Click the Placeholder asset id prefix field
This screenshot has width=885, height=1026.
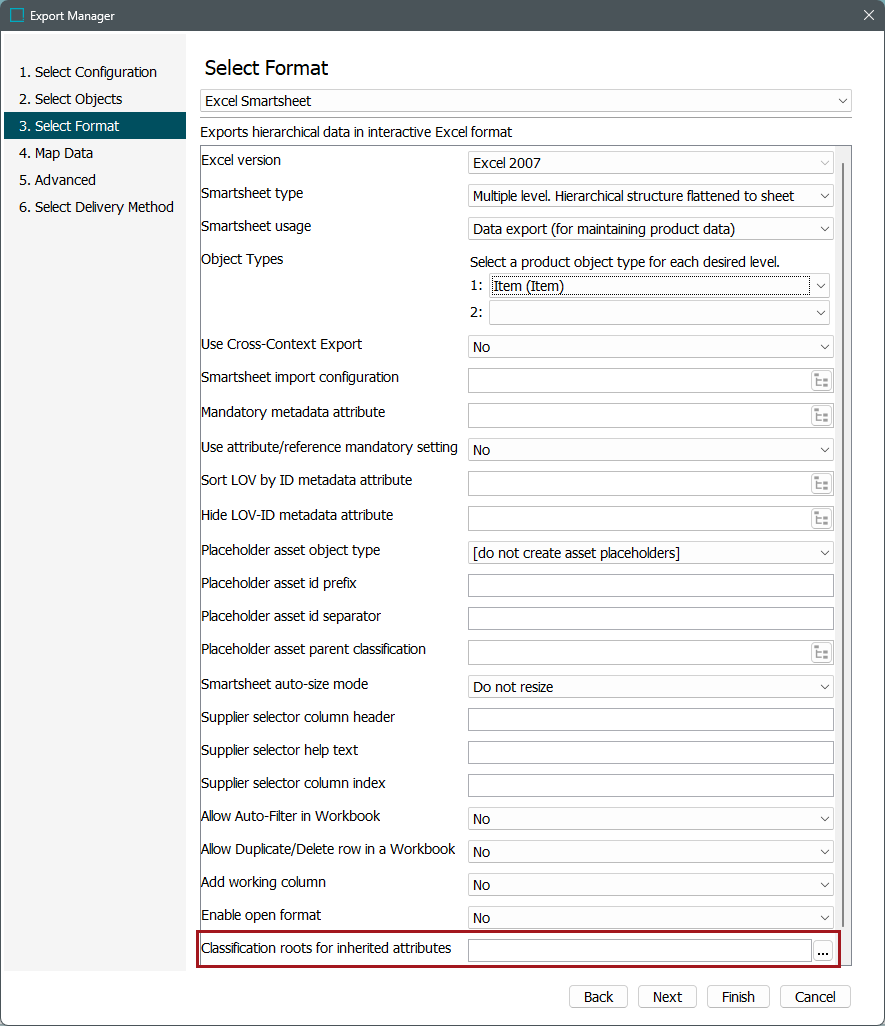651,586
